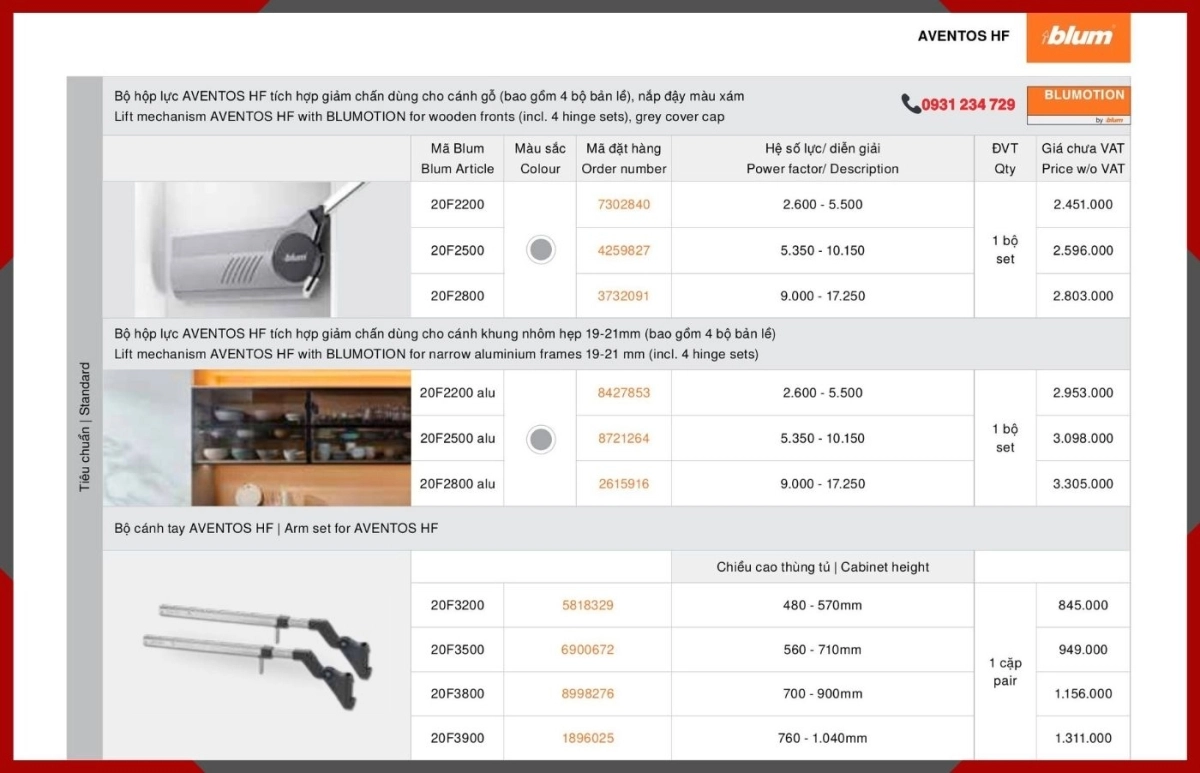Screen dimensions: 1200x773
Task: Click the AVENTOS HF title beside the logo
Action: click(x=963, y=36)
